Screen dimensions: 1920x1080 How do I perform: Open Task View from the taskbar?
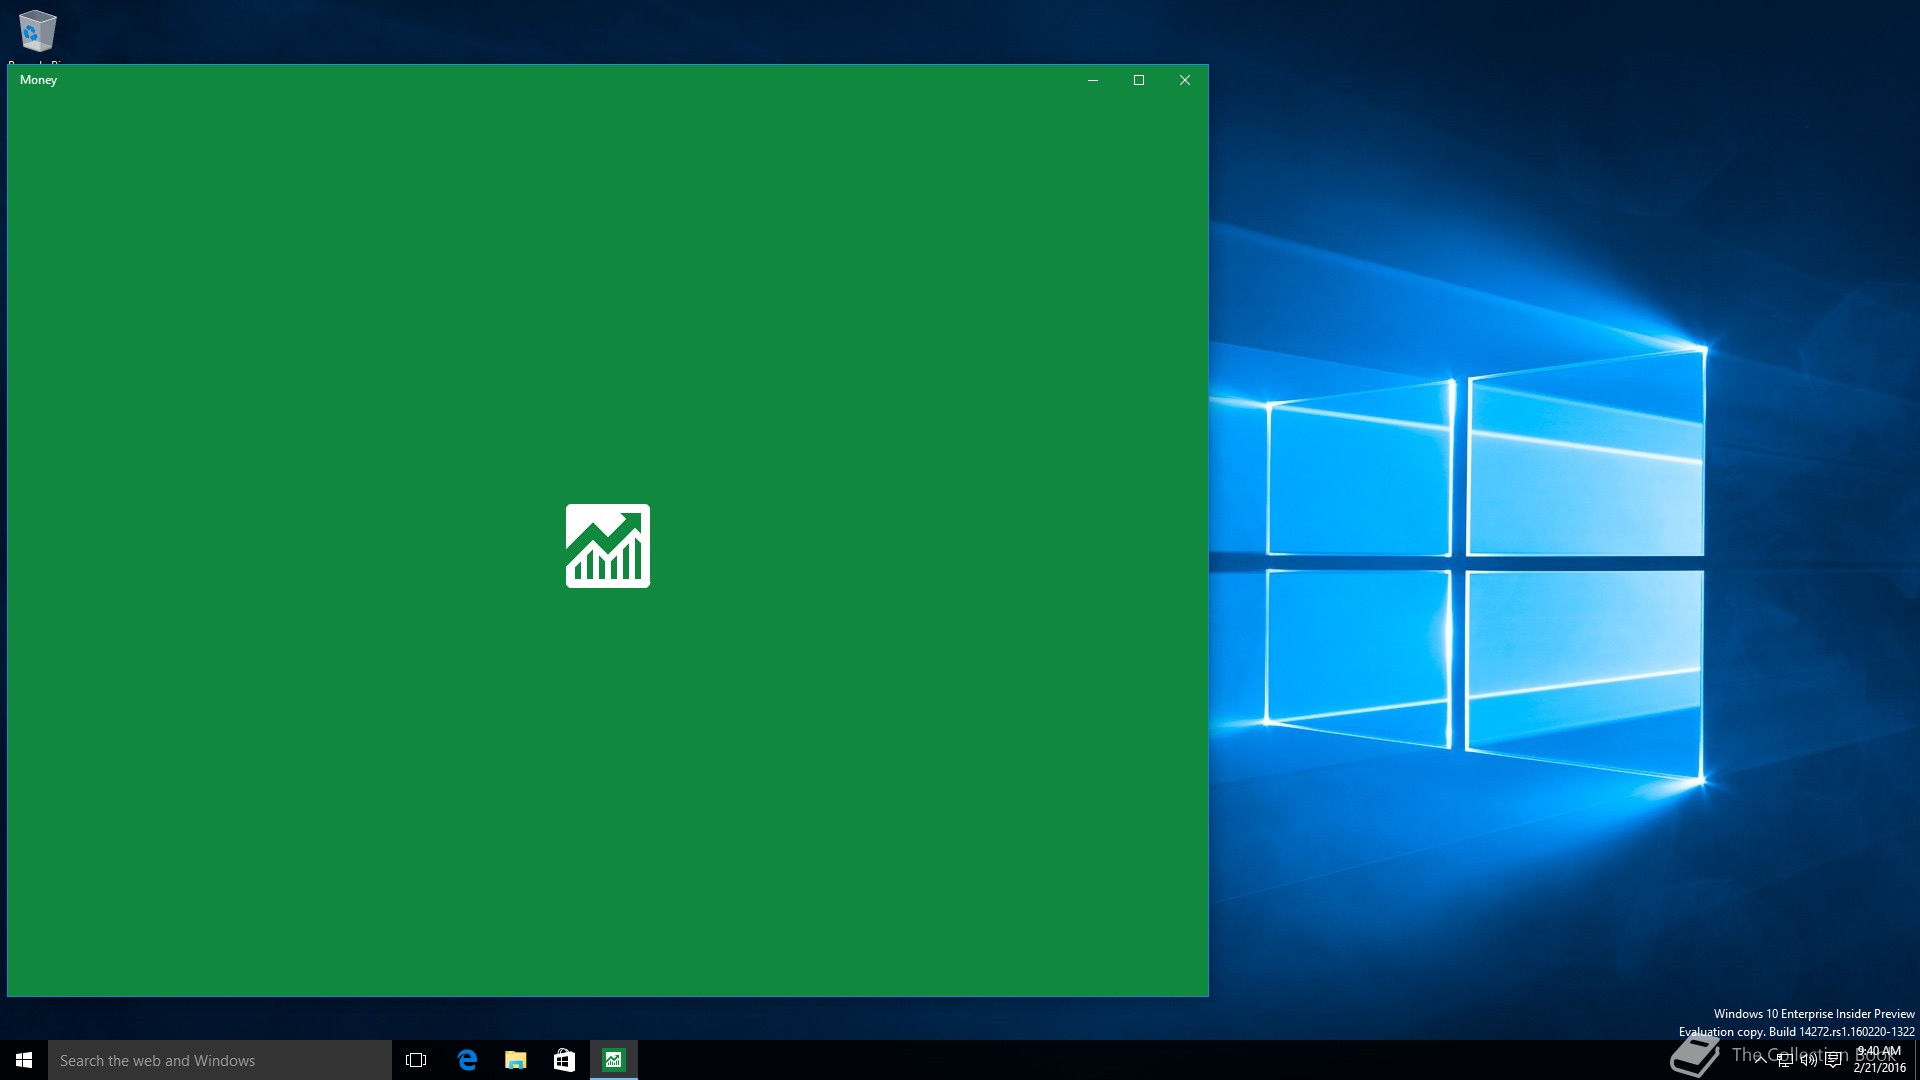pos(416,1060)
